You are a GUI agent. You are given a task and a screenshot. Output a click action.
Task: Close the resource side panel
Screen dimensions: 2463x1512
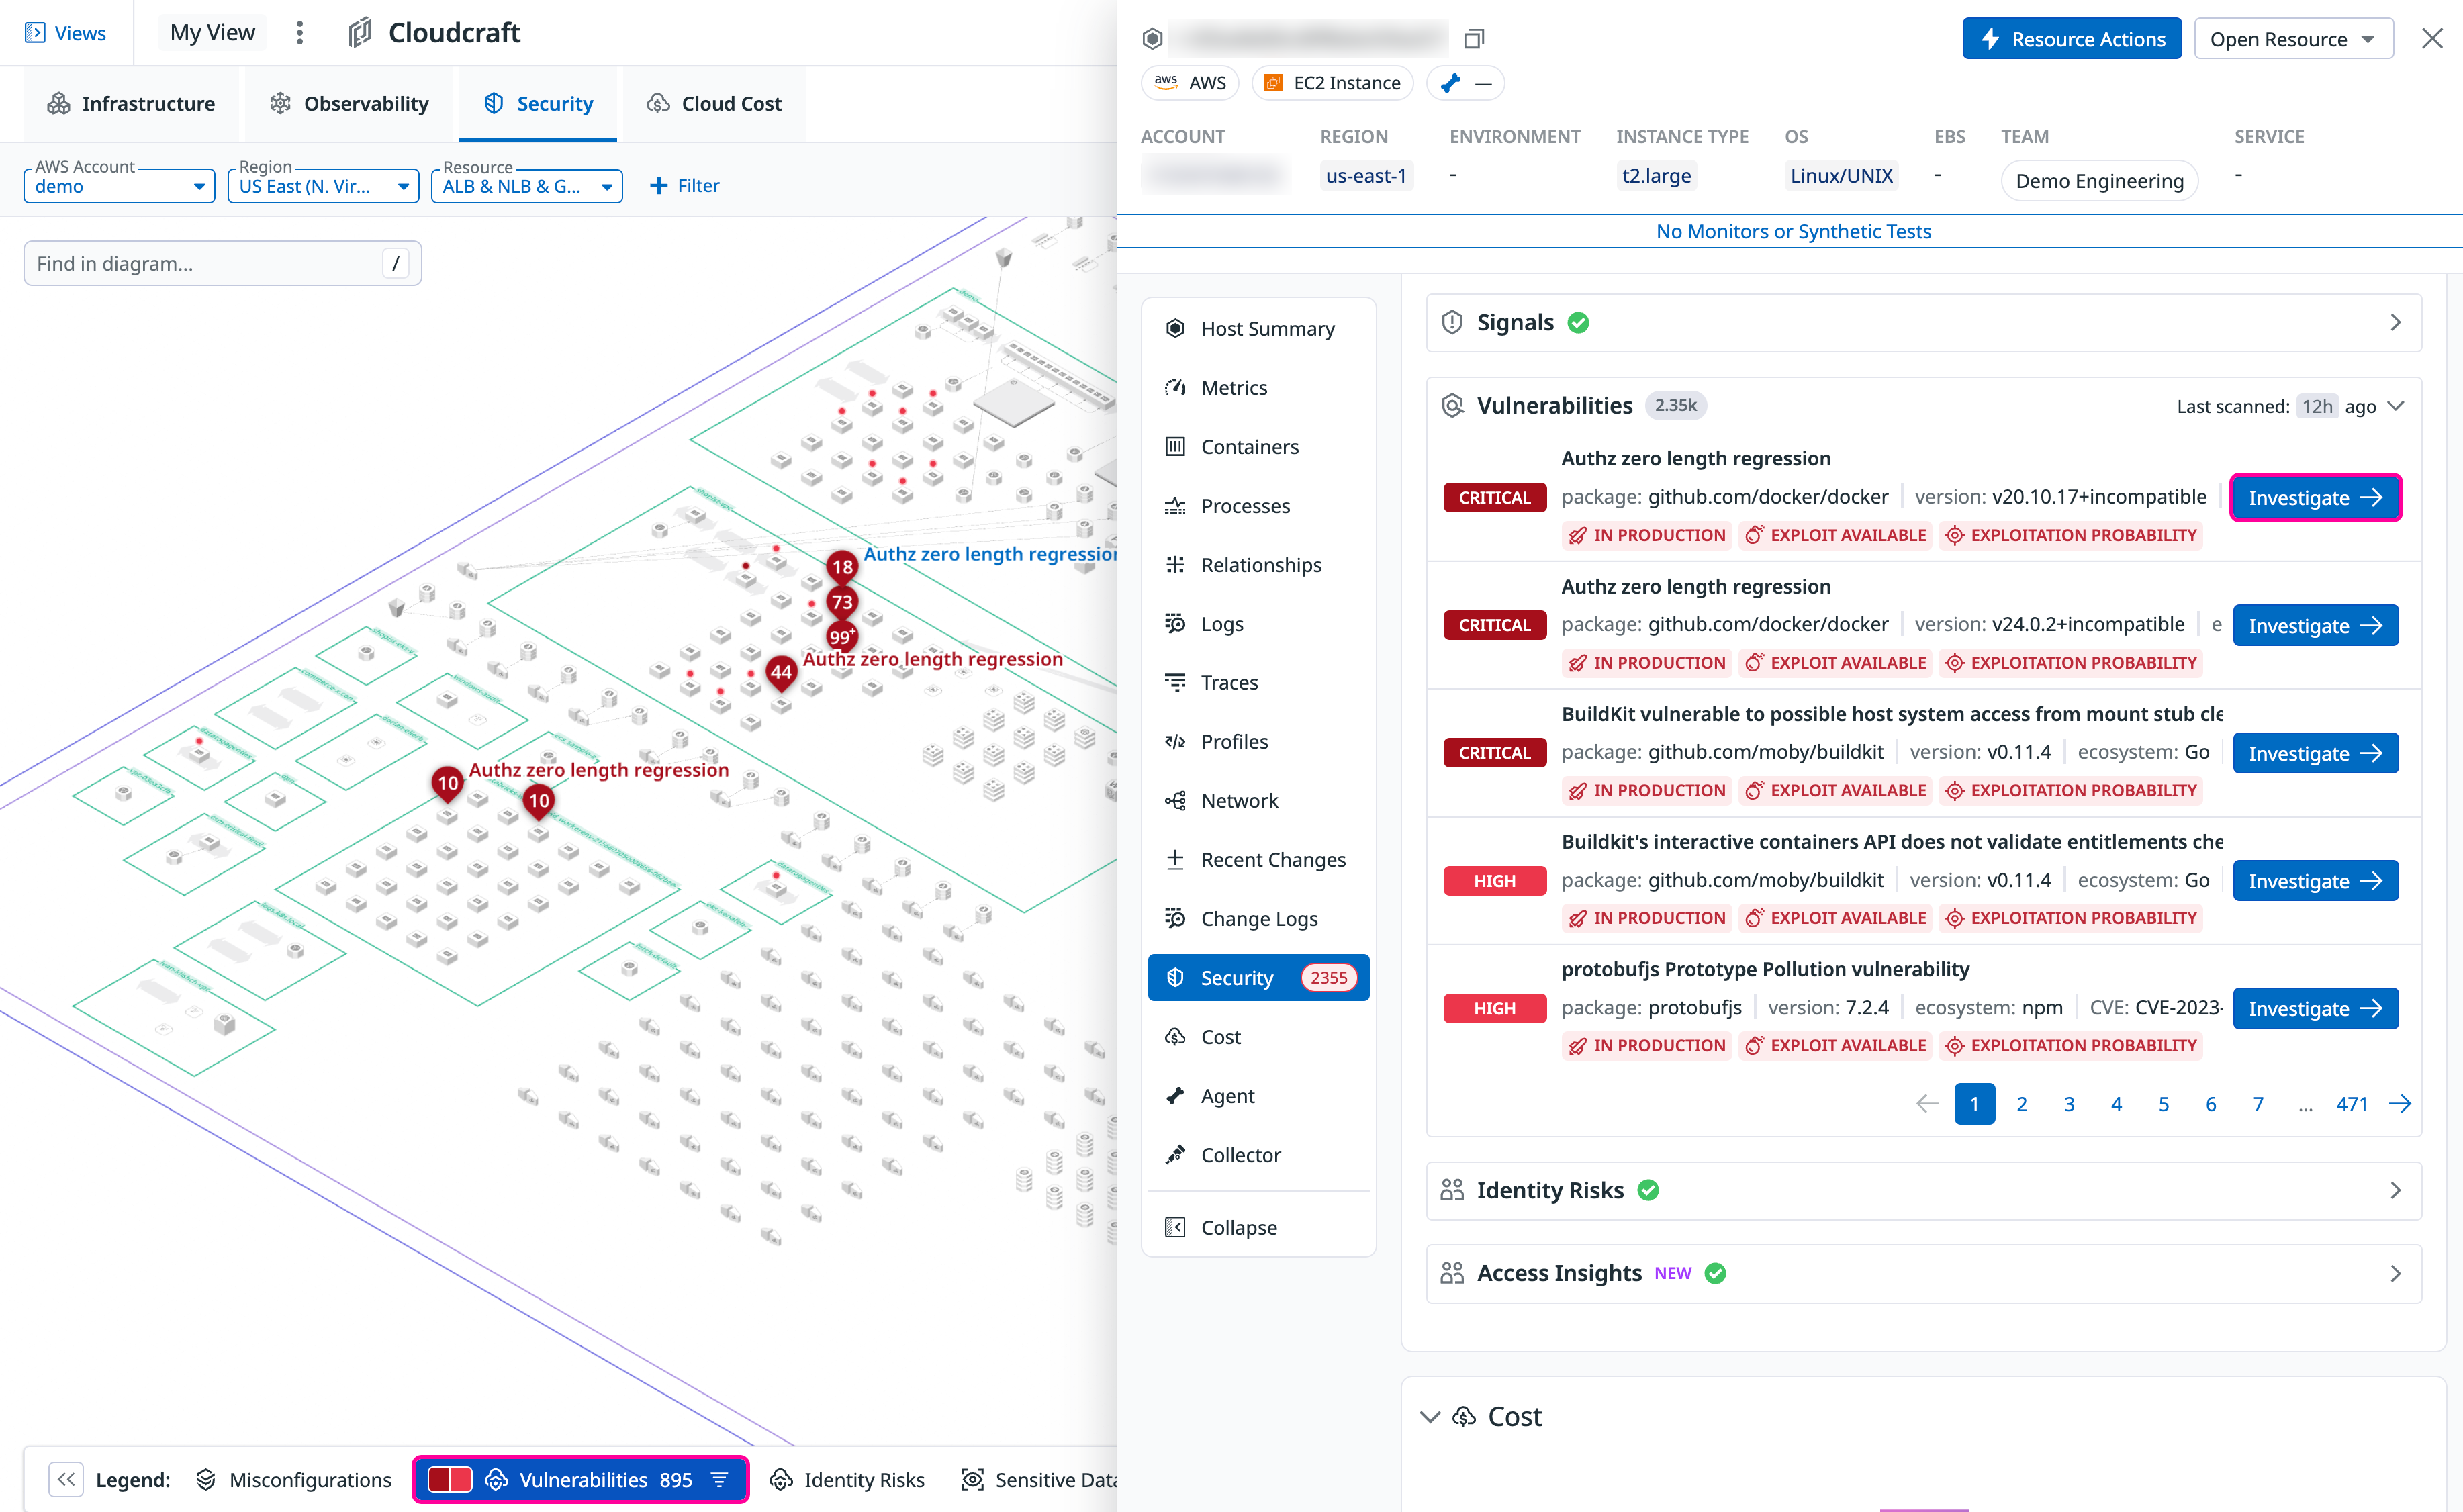pos(2432,39)
